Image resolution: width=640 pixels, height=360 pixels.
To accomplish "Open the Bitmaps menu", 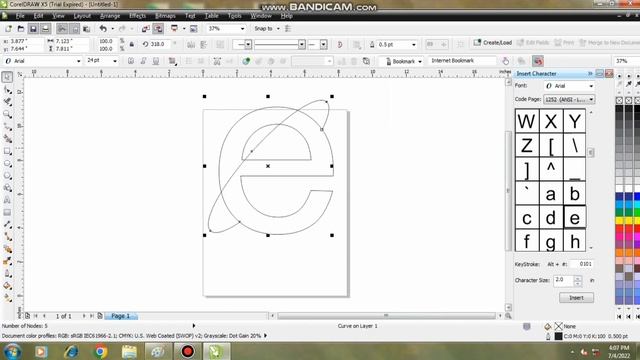I will 165,16.
